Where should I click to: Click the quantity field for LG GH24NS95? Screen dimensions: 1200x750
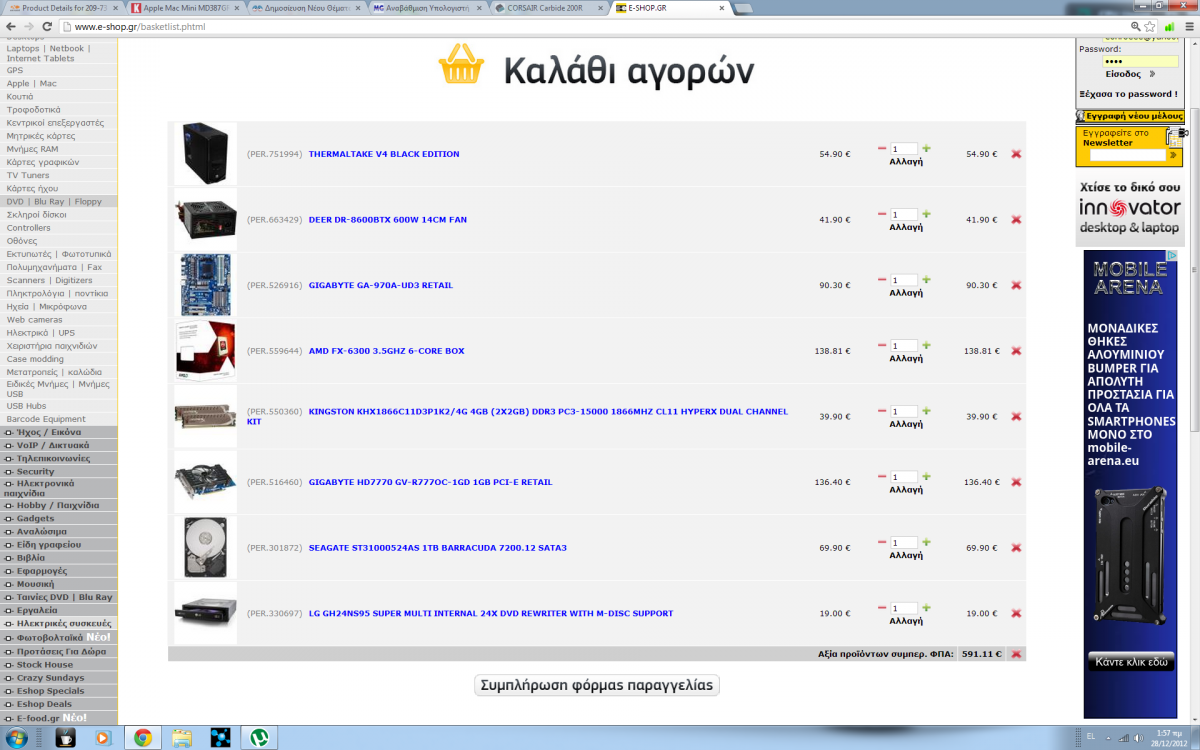pos(904,608)
